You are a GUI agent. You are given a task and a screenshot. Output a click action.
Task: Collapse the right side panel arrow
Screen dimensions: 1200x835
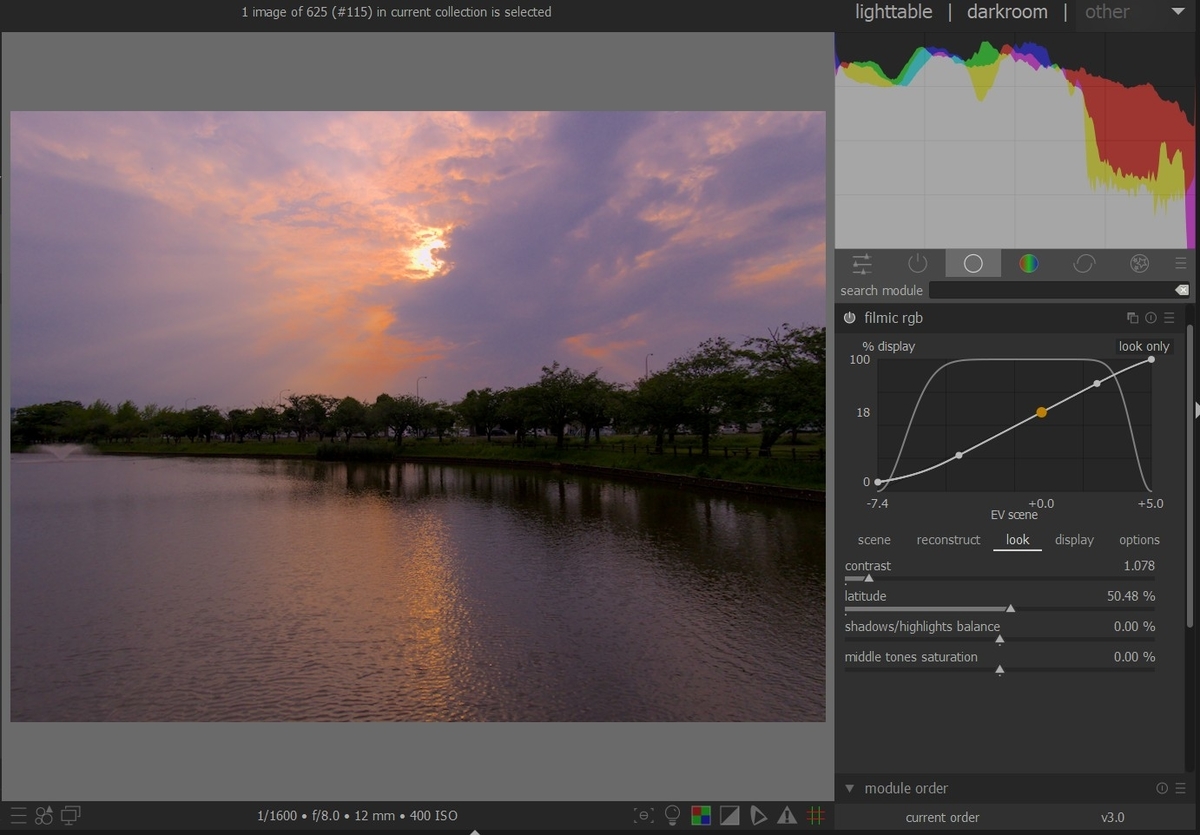pos(1196,408)
